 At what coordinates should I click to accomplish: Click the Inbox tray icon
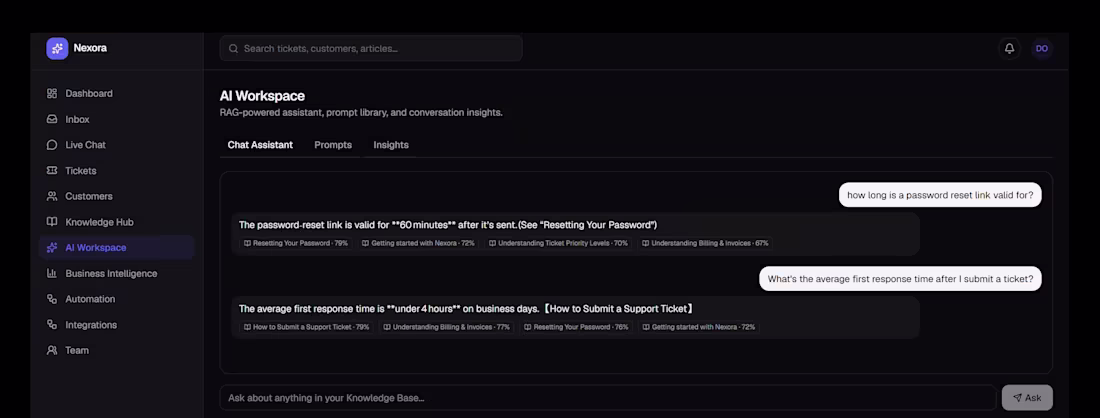click(52, 119)
